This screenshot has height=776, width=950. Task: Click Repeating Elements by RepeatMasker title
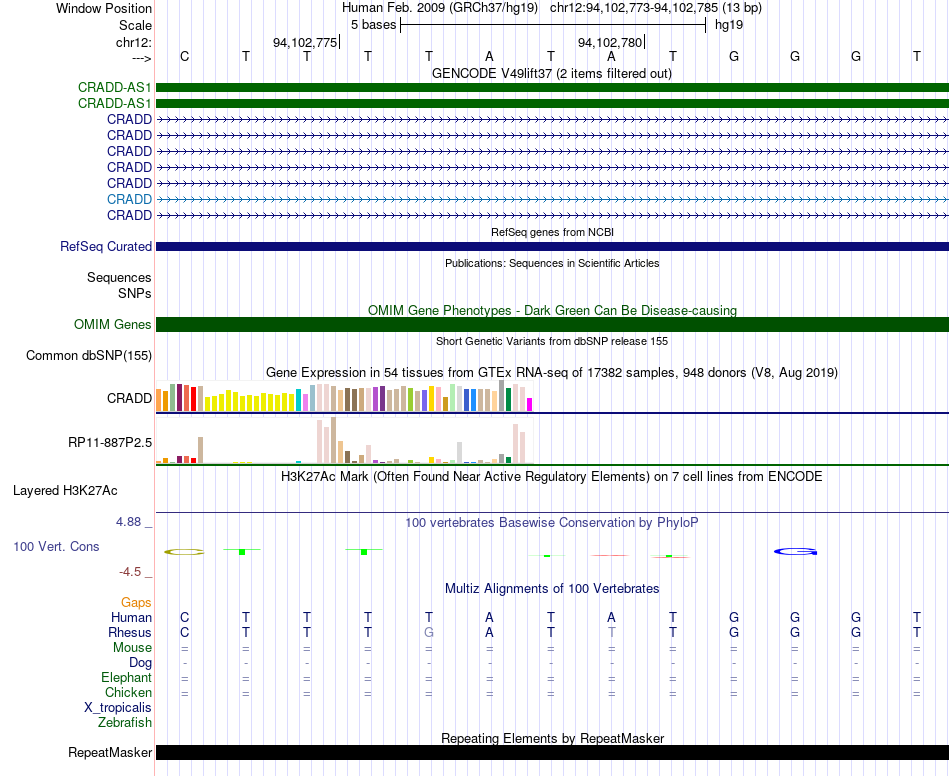pyautogui.click(x=552, y=739)
